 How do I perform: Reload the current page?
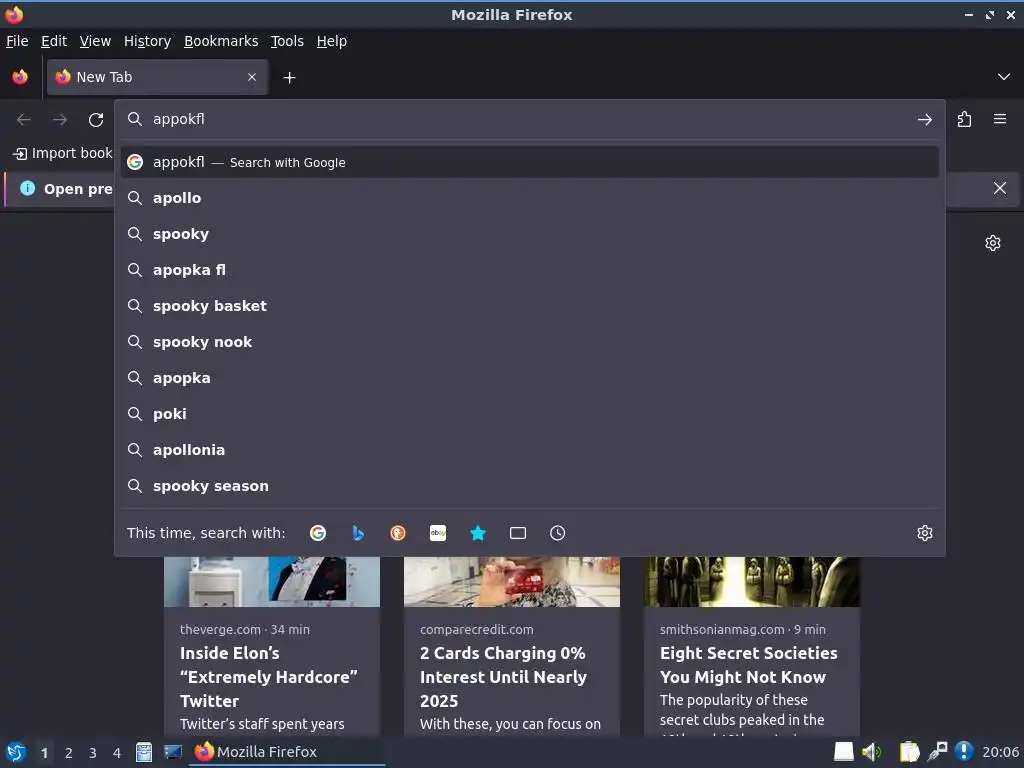(x=96, y=120)
